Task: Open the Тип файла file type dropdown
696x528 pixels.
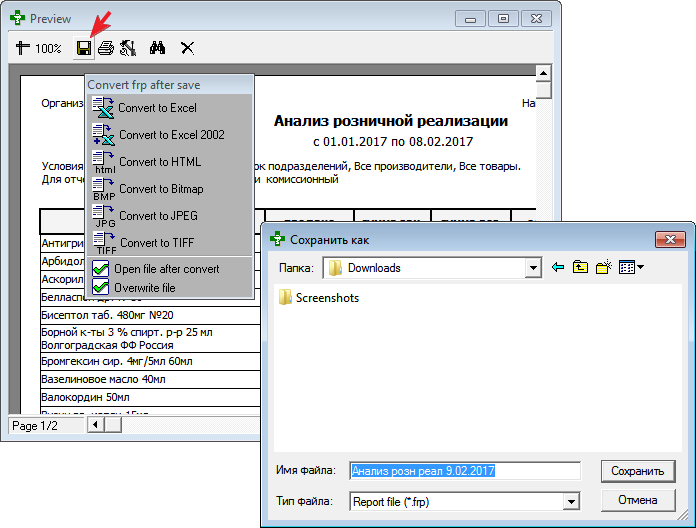Action: [x=571, y=502]
